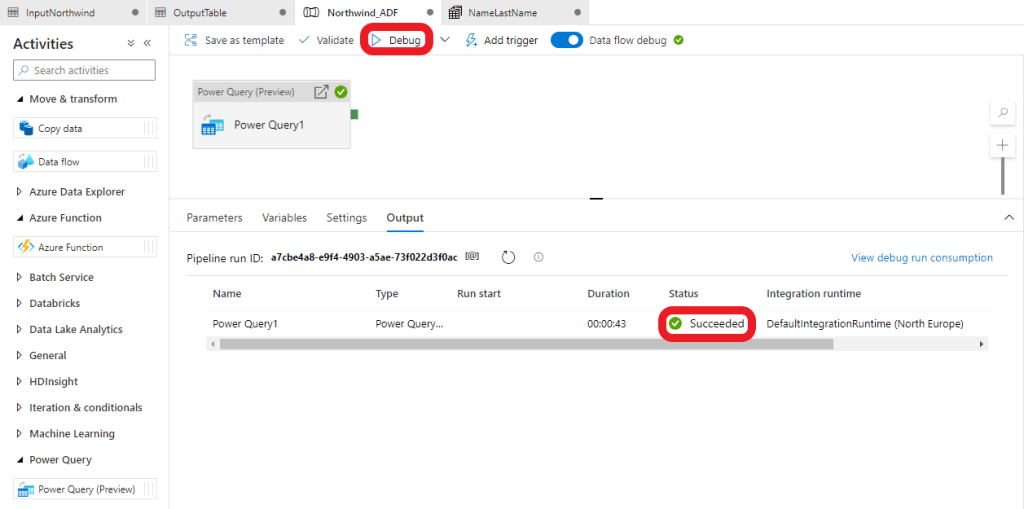This screenshot has height=509, width=1024.
Task: Click the canvas zoom slider
Action: tap(1002, 177)
